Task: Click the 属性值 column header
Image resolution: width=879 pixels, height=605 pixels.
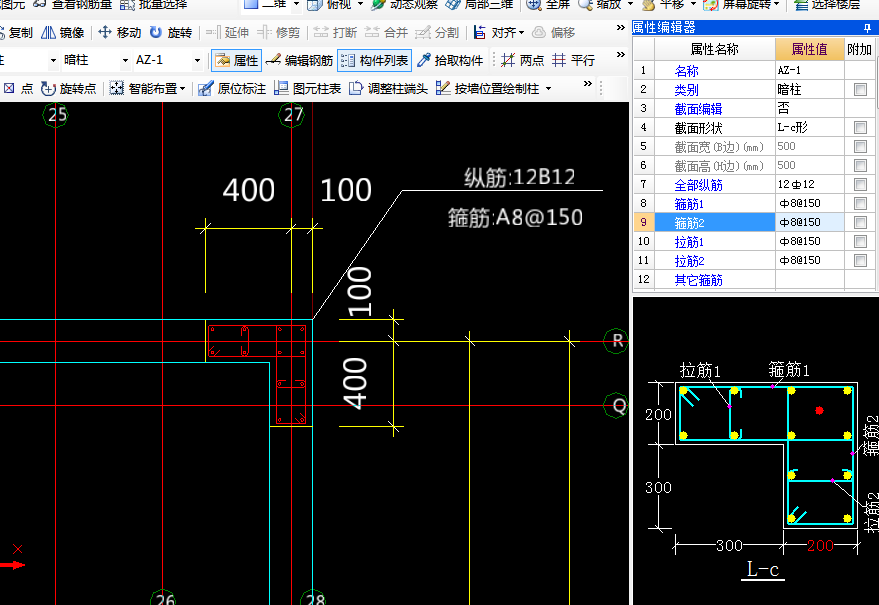Action: (809, 49)
